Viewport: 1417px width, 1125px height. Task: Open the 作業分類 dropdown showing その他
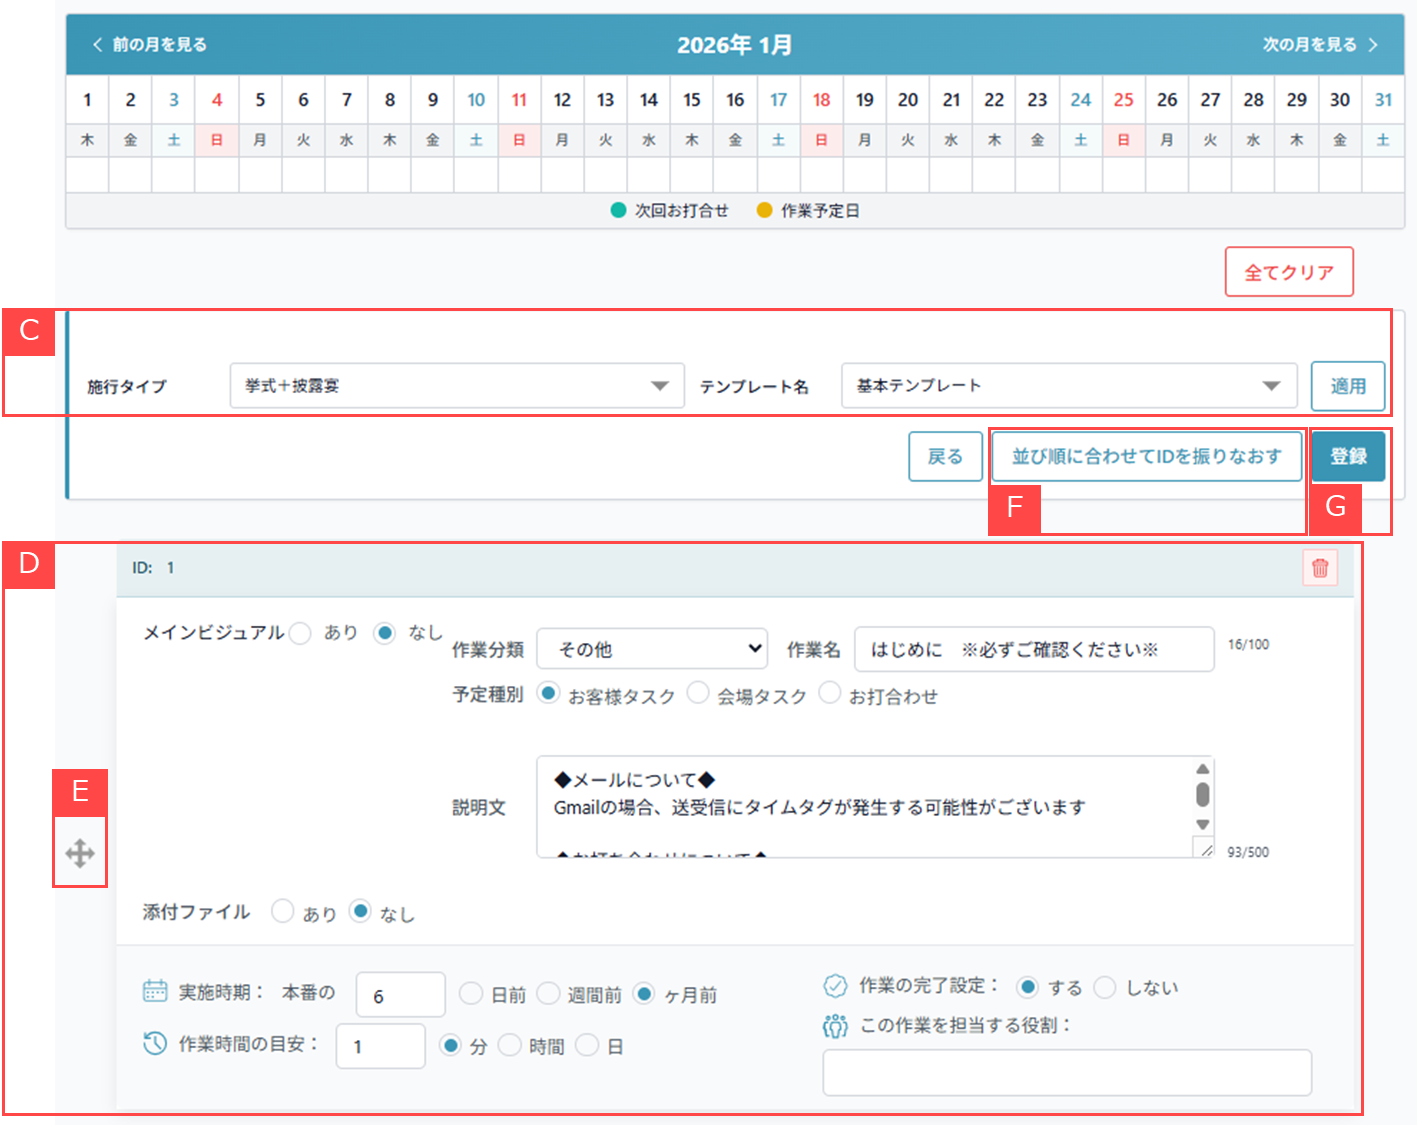(x=651, y=648)
